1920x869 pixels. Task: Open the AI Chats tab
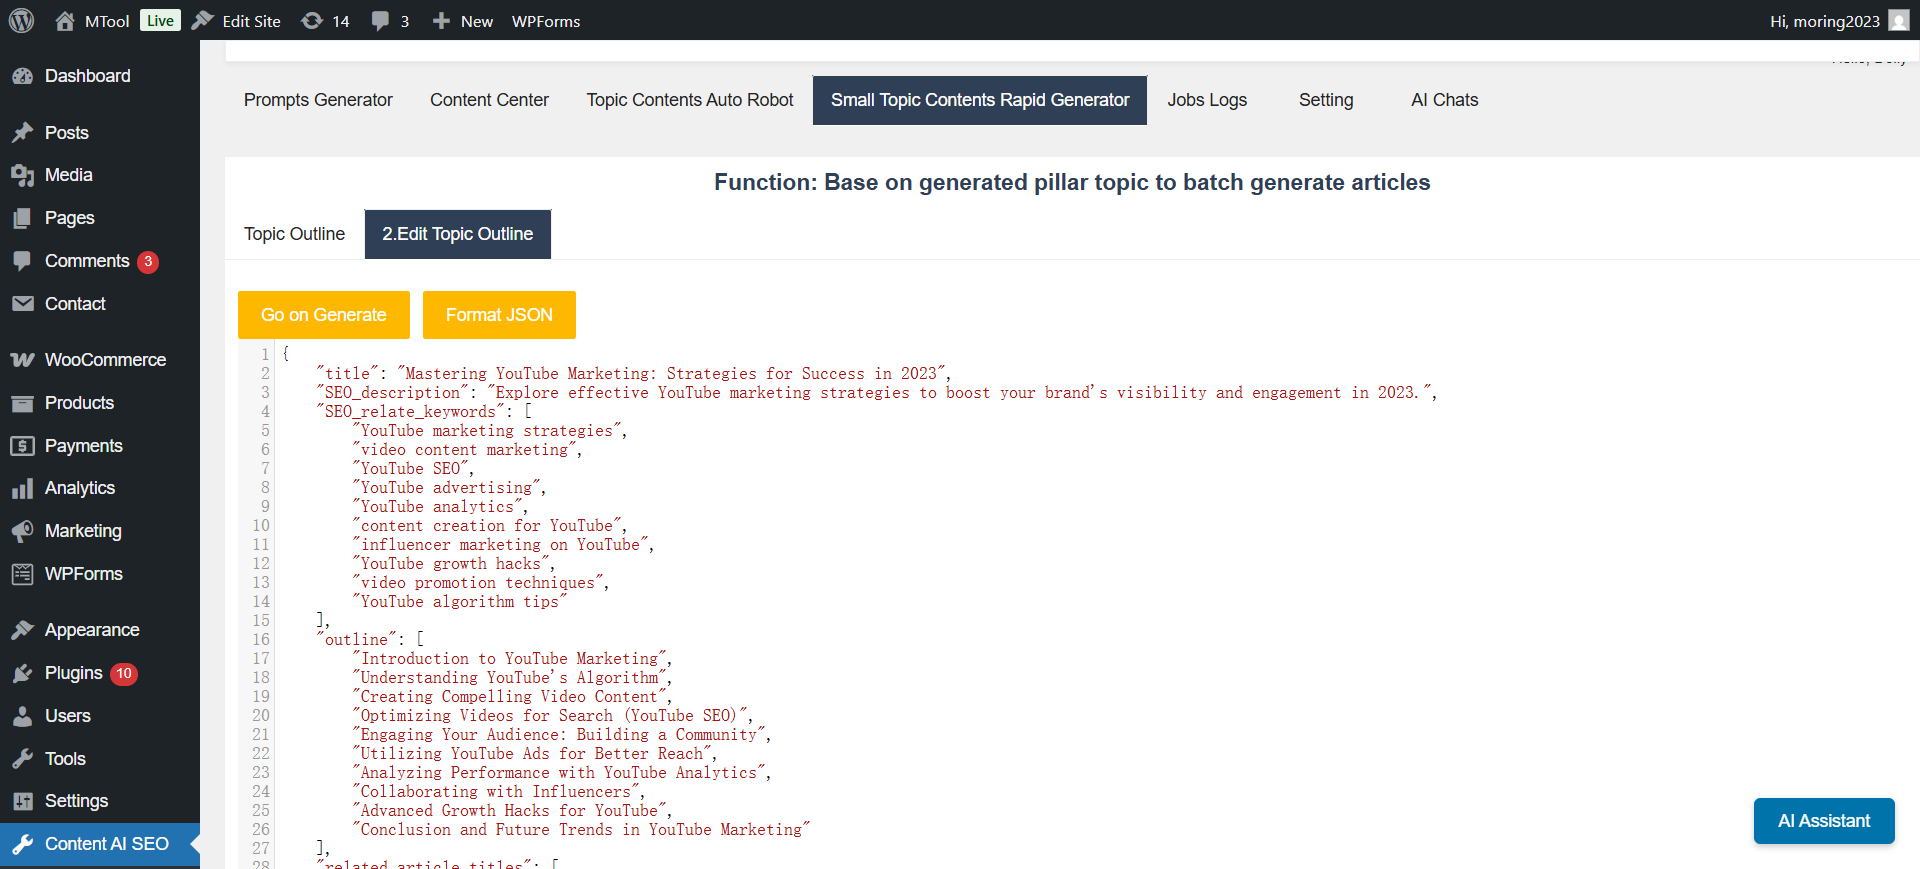tap(1444, 100)
